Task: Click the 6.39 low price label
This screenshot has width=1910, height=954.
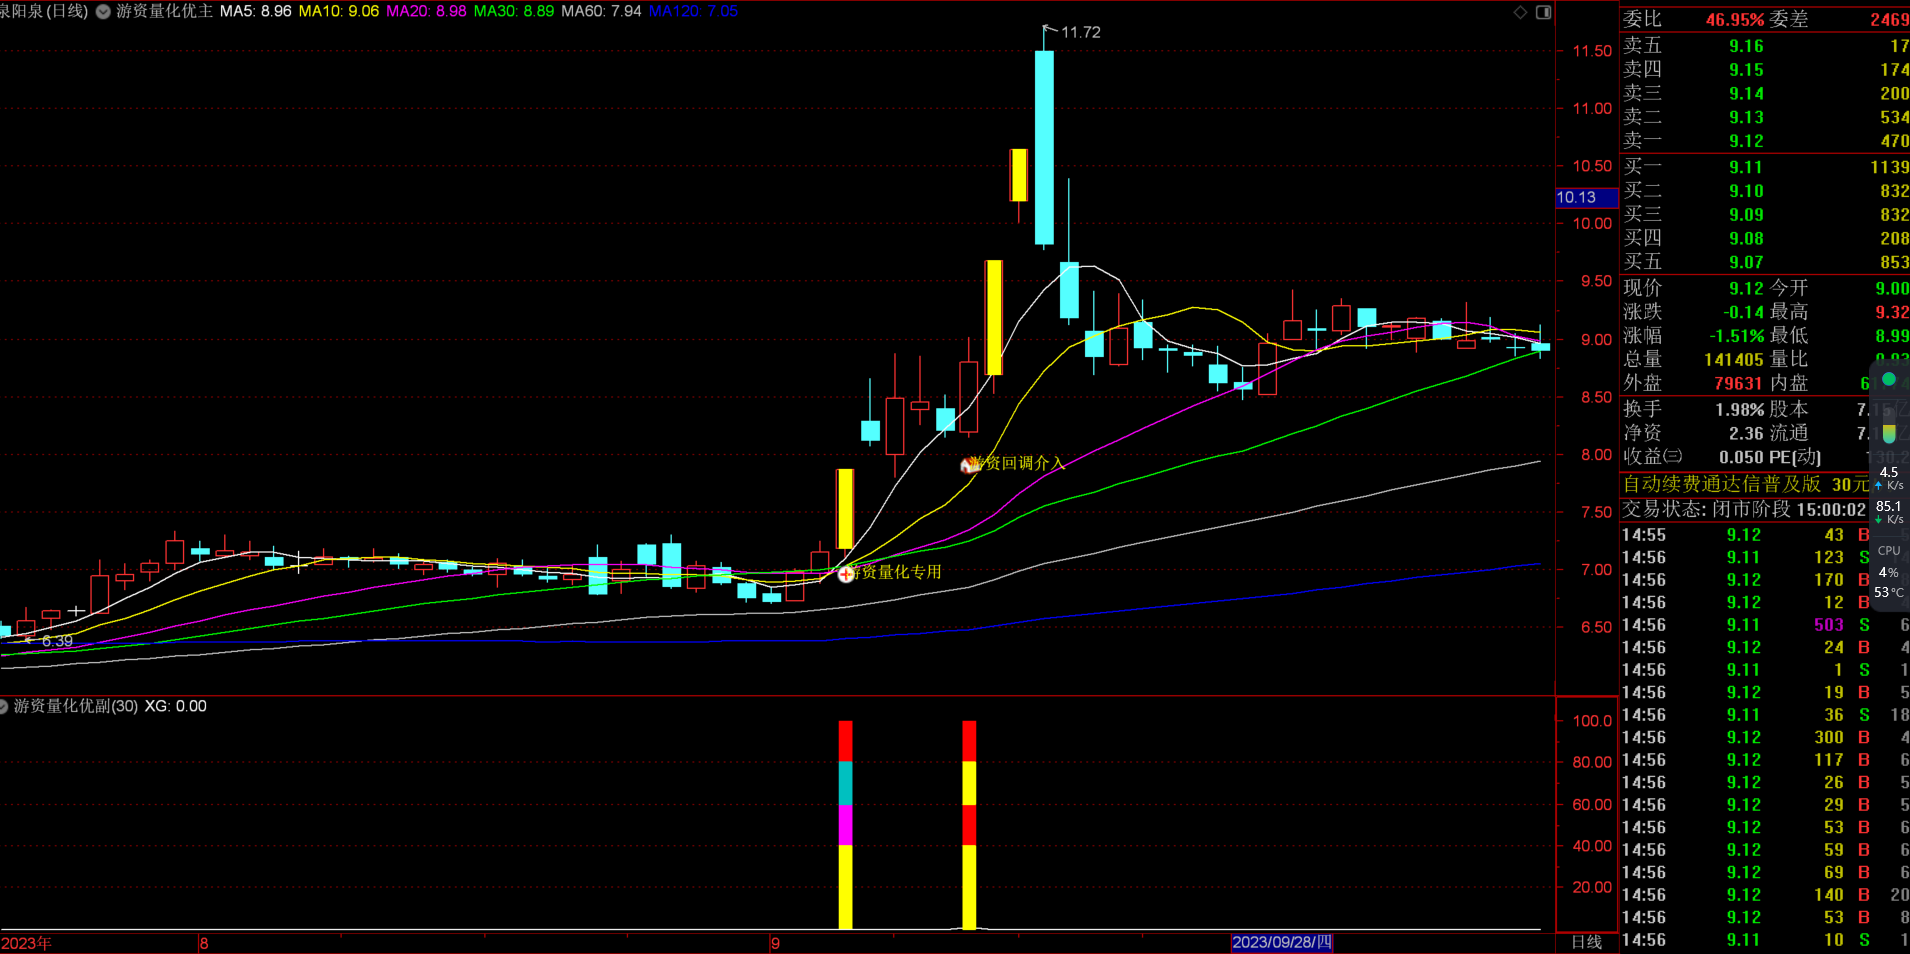Action: click(x=57, y=641)
